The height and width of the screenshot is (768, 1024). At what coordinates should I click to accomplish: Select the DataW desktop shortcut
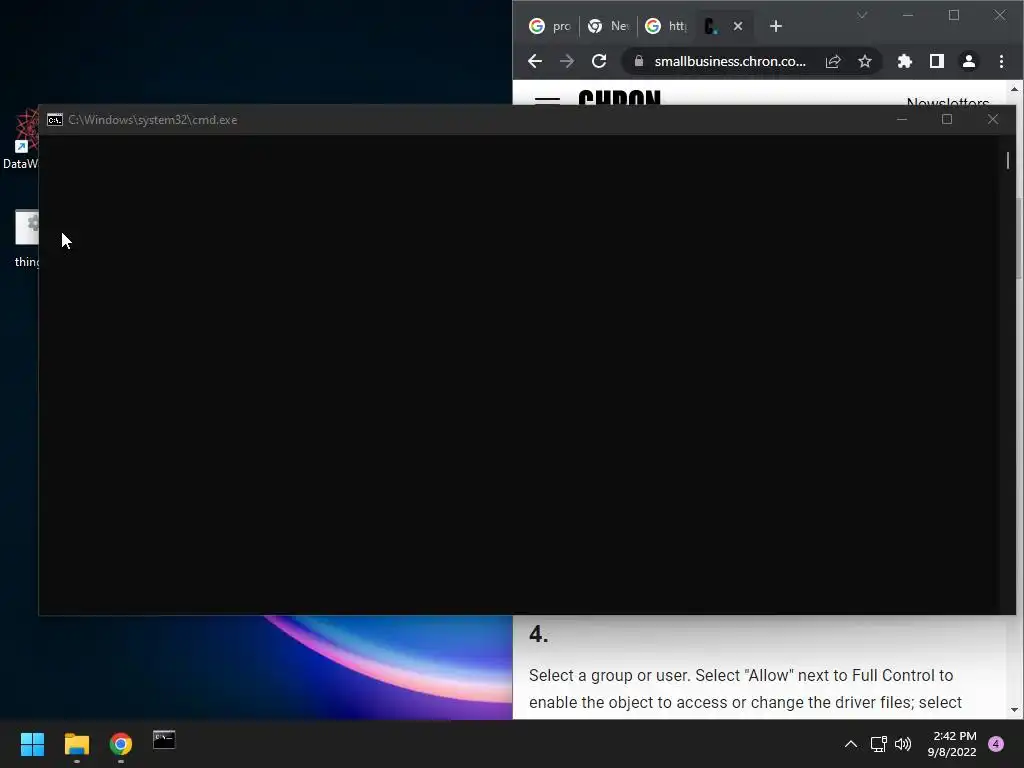[20, 138]
